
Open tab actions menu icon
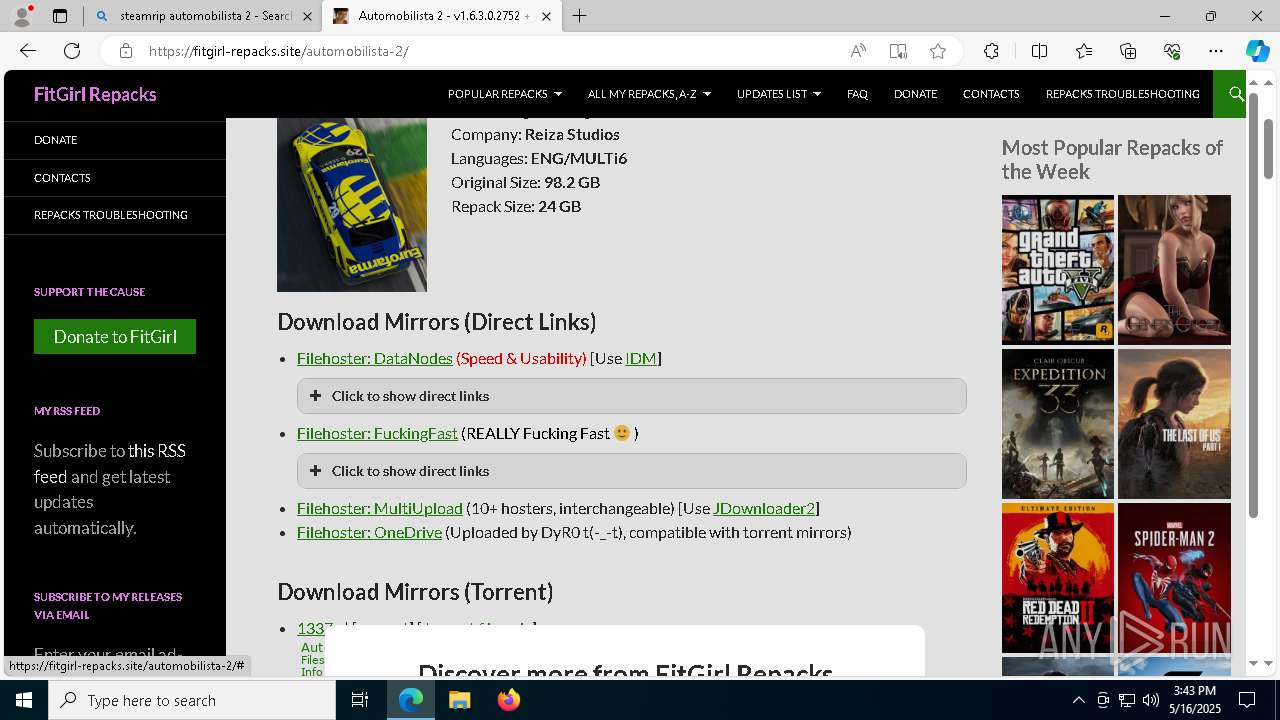pyautogui.click(x=60, y=16)
